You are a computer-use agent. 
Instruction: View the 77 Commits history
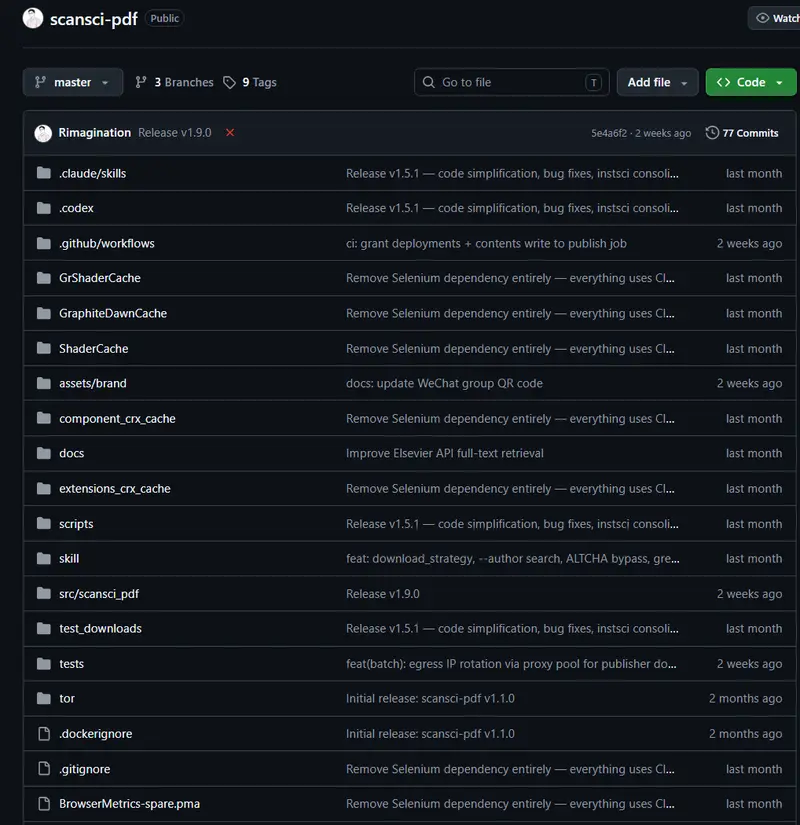pyautogui.click(x=742, y=133)
